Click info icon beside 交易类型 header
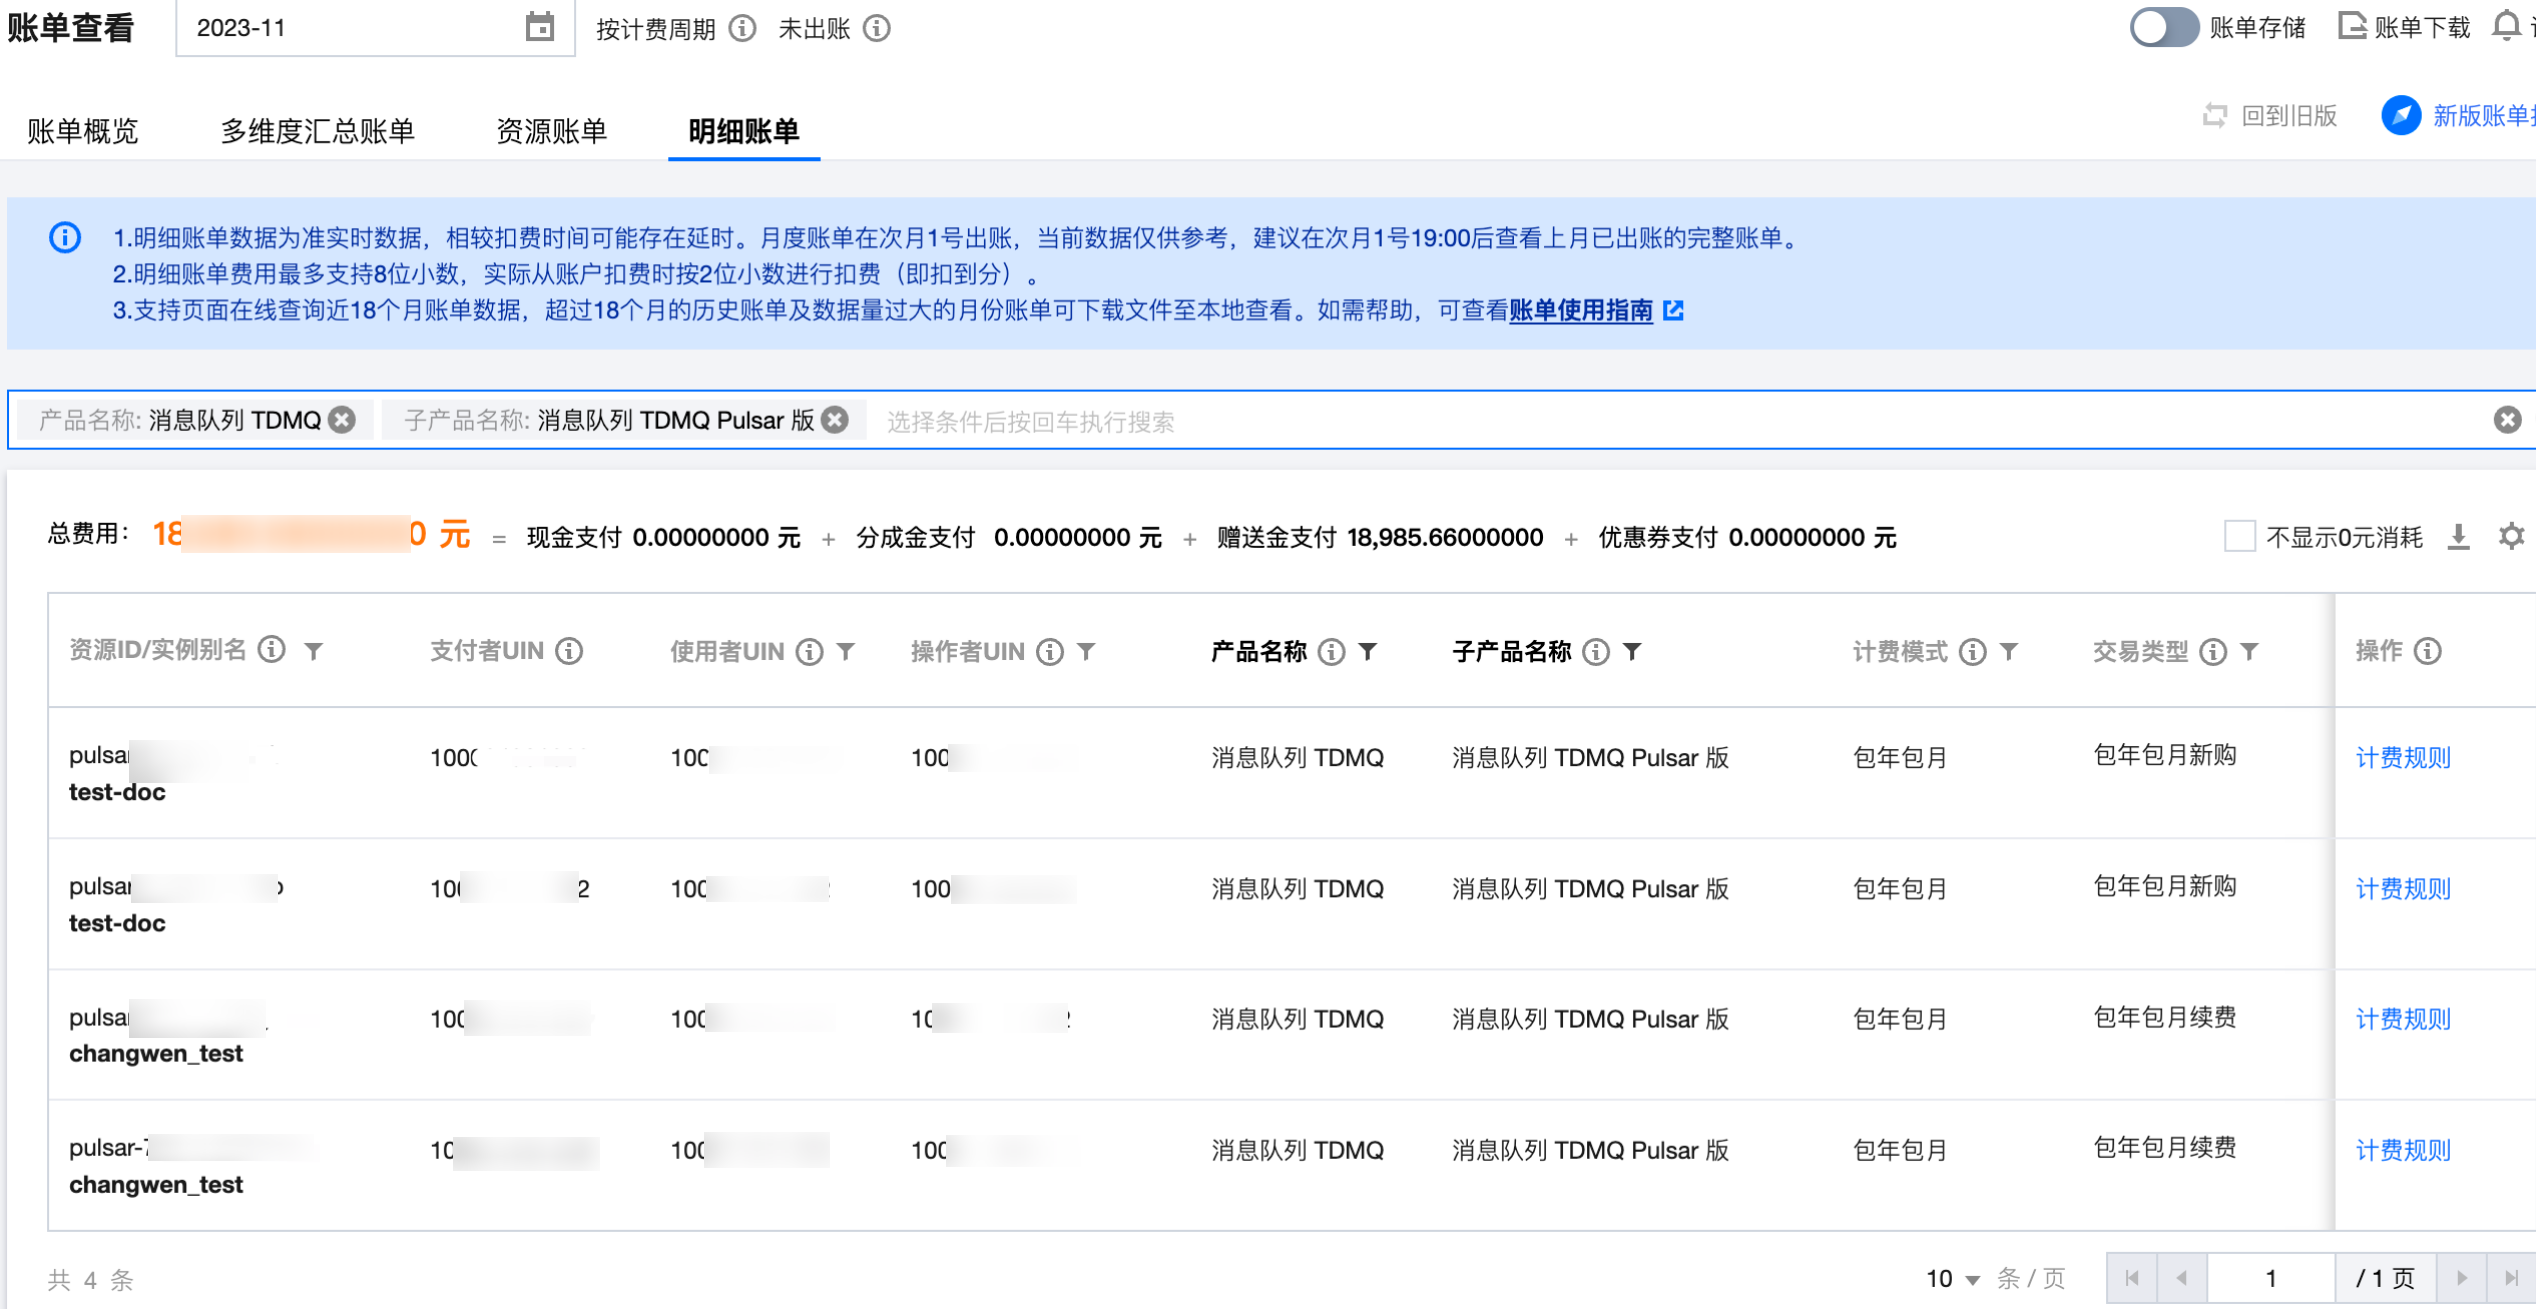This screenshot has width=2536, height=1309. (2214, 652)
